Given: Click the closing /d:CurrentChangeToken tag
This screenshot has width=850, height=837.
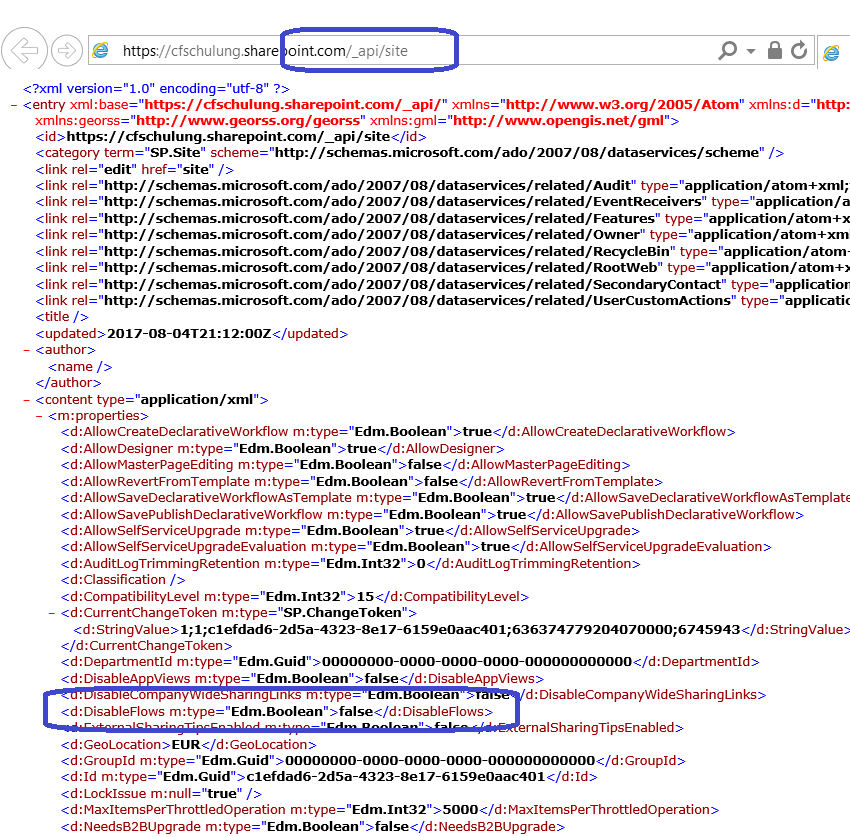Looking at the screenshot, I should 146,646.
